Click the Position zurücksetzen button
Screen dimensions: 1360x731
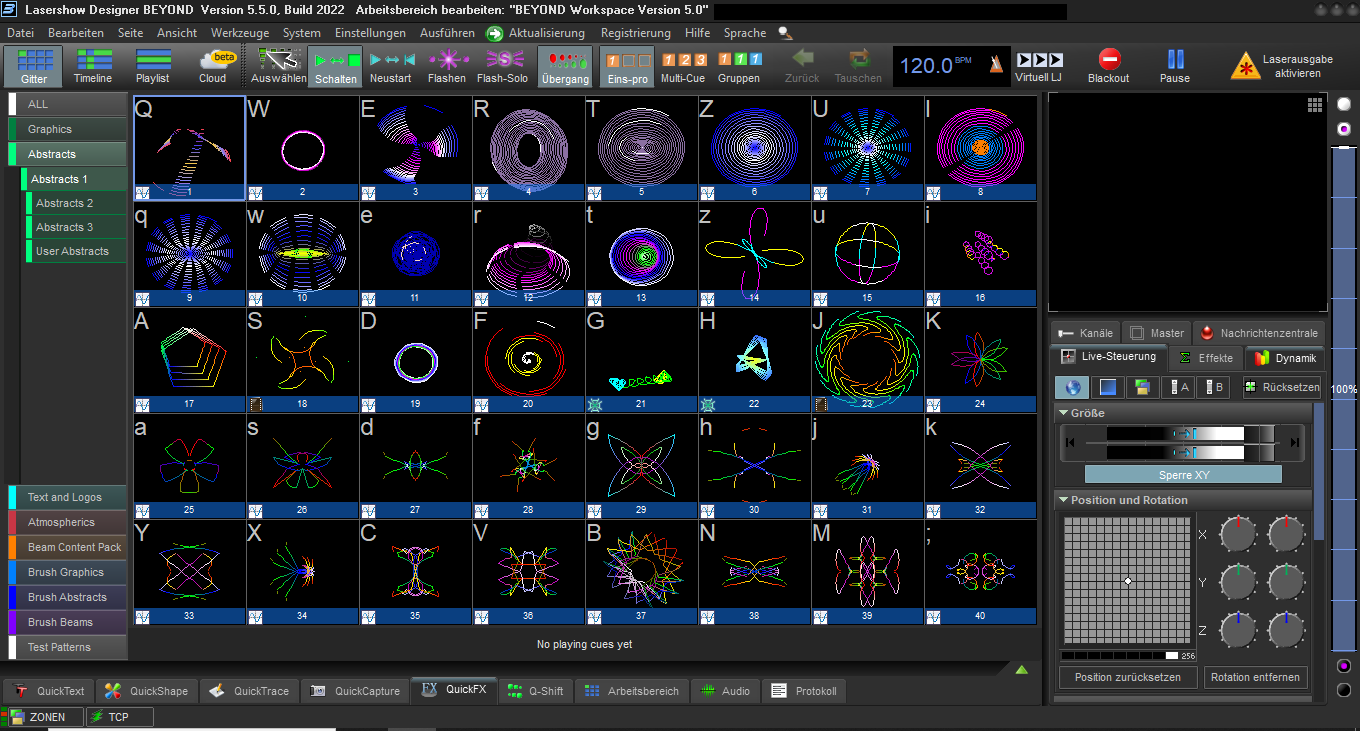tap(1127, 677)
